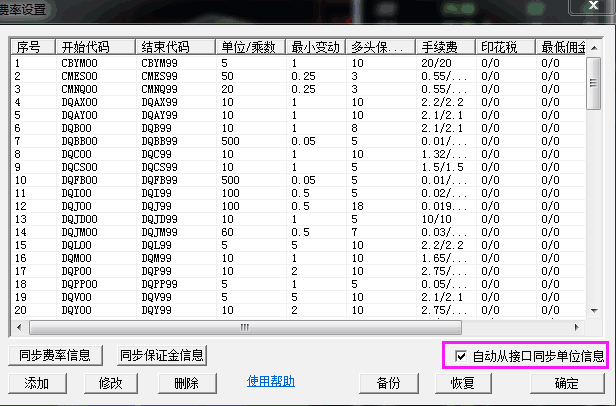616x406 pixels.
Task: Select row DQL00
Action: [x=299, y=245]
